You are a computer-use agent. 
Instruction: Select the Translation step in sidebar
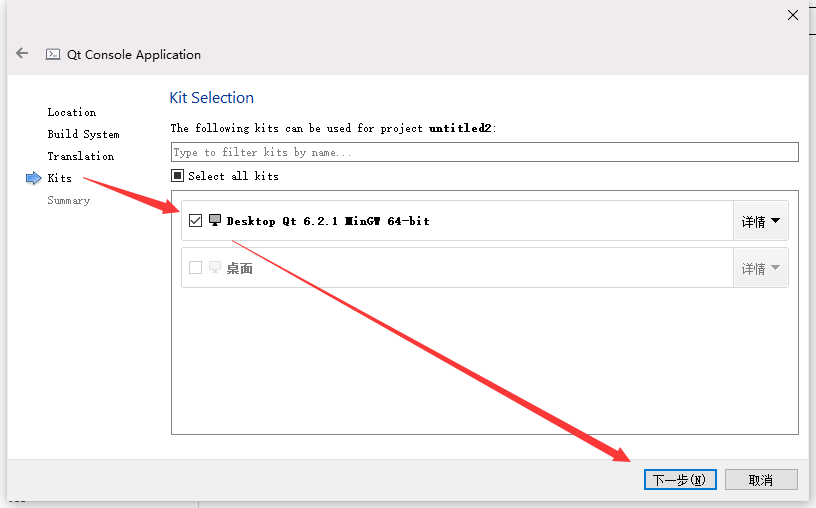point(81,156)
